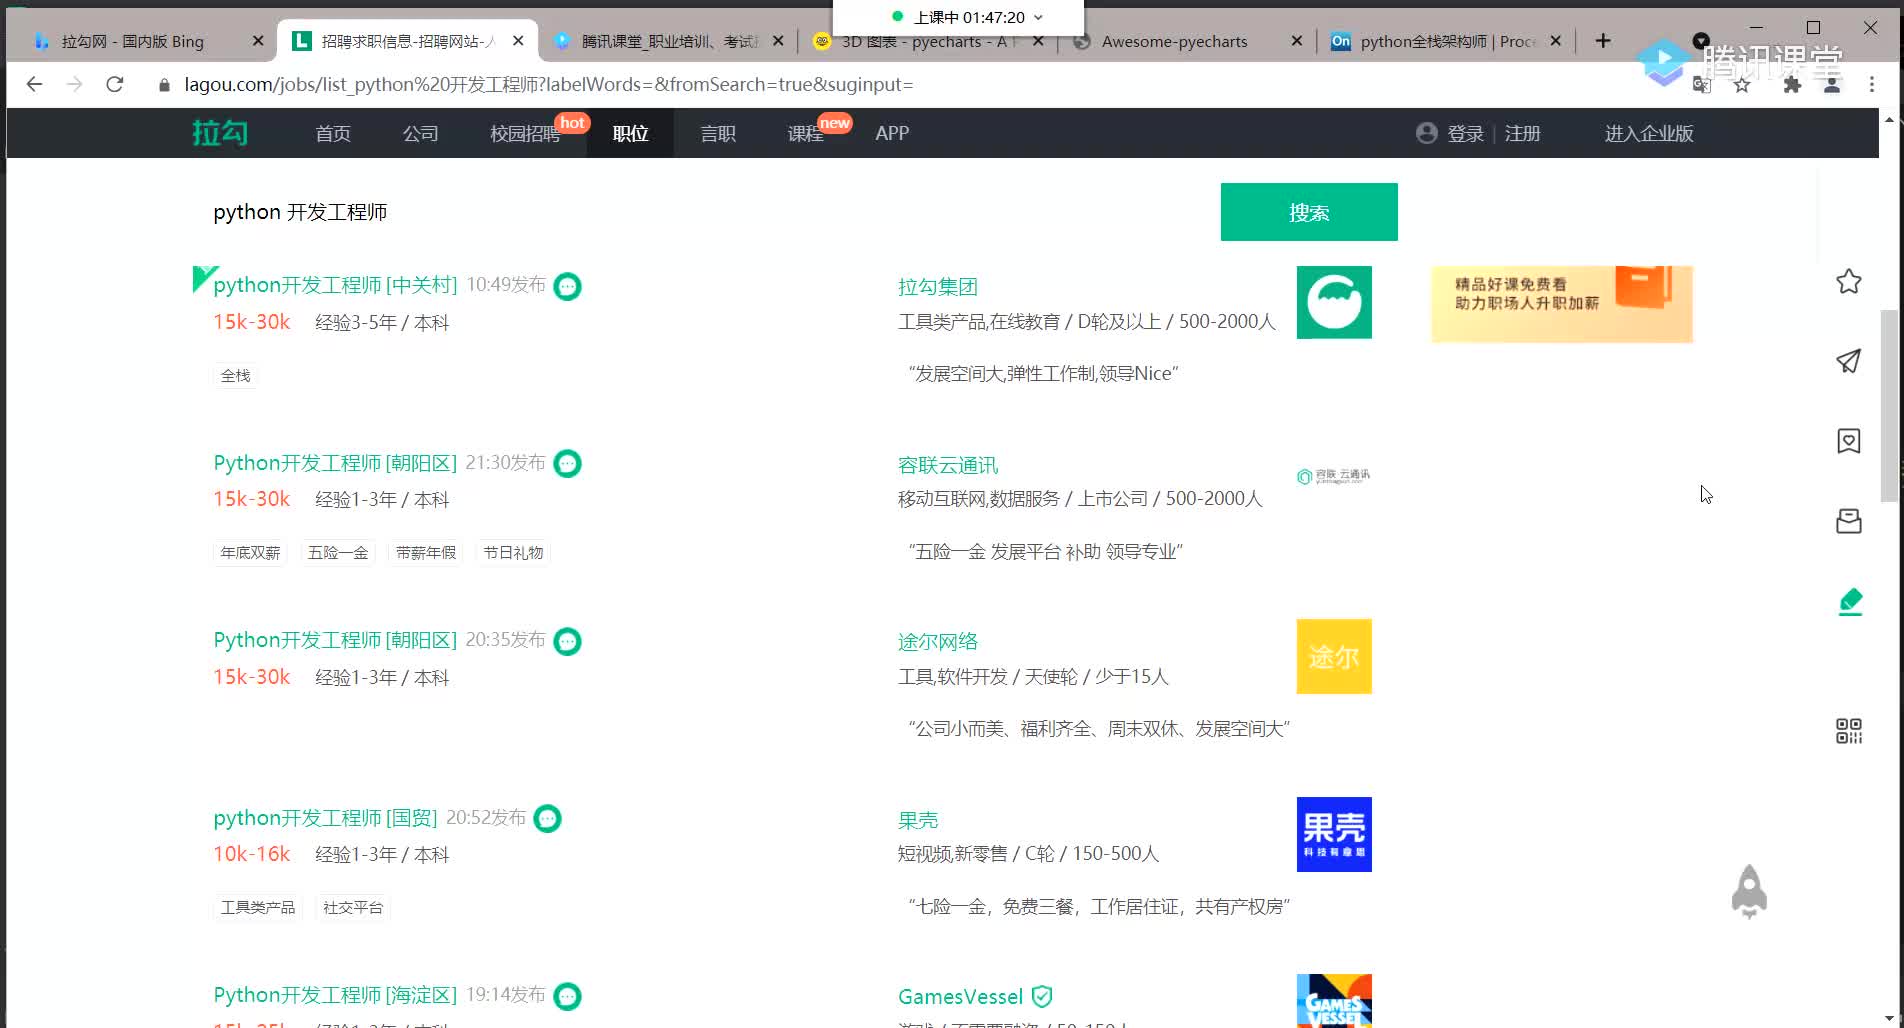Open GamesVessel company link
This screenshot has width=1904, height=1028.
click(x=961, y=997)
